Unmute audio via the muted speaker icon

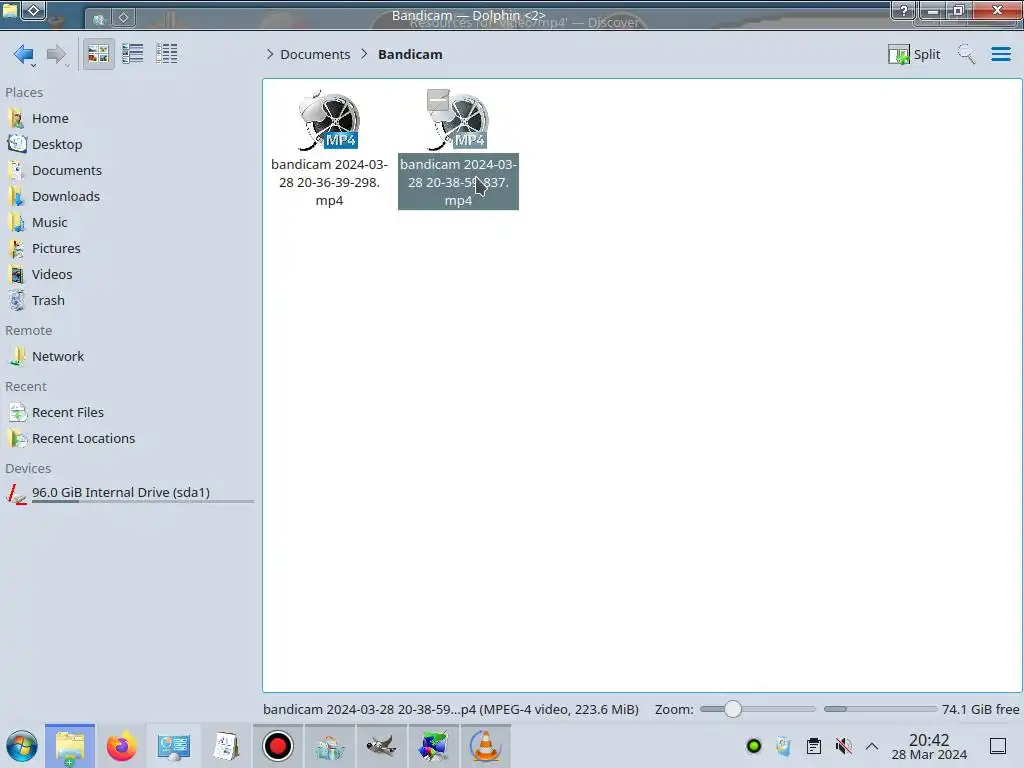[843, 746]
